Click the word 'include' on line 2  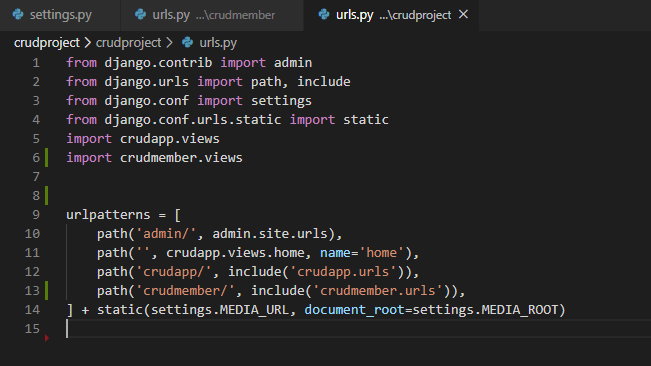[x=324, y=82]
